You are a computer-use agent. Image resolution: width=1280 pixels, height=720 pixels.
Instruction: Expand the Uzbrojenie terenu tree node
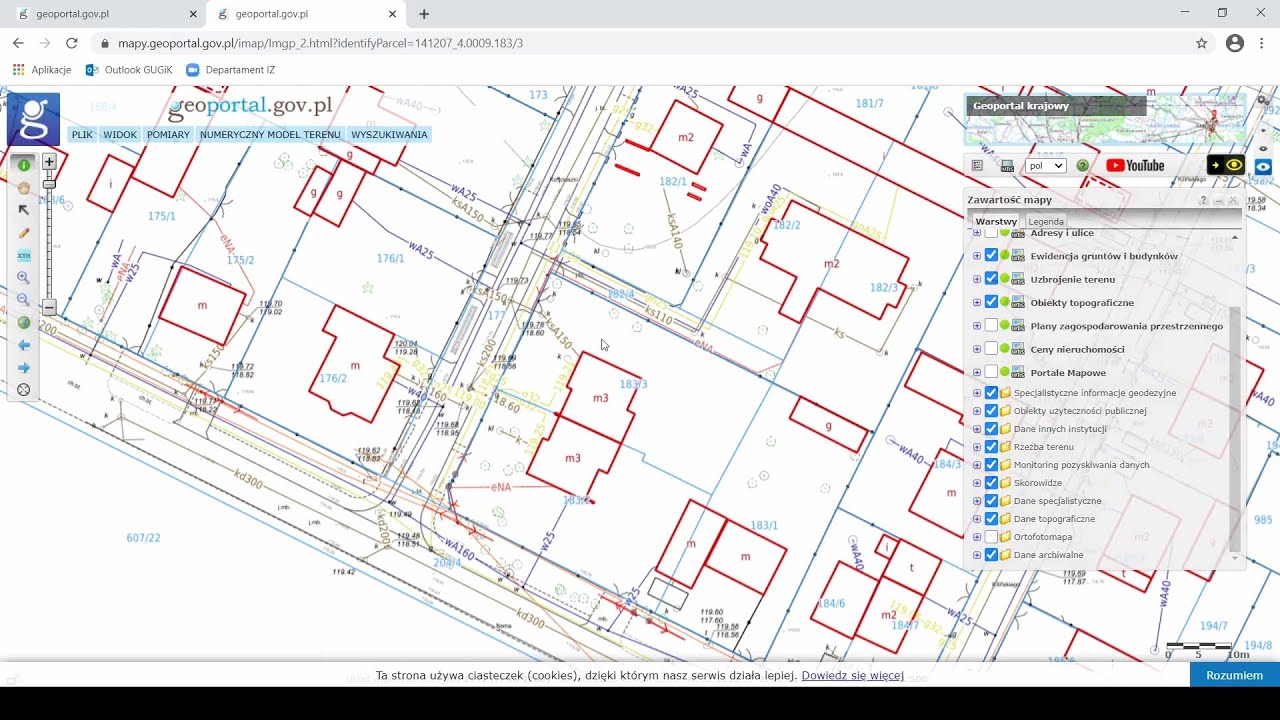click(x=977, y=279)
